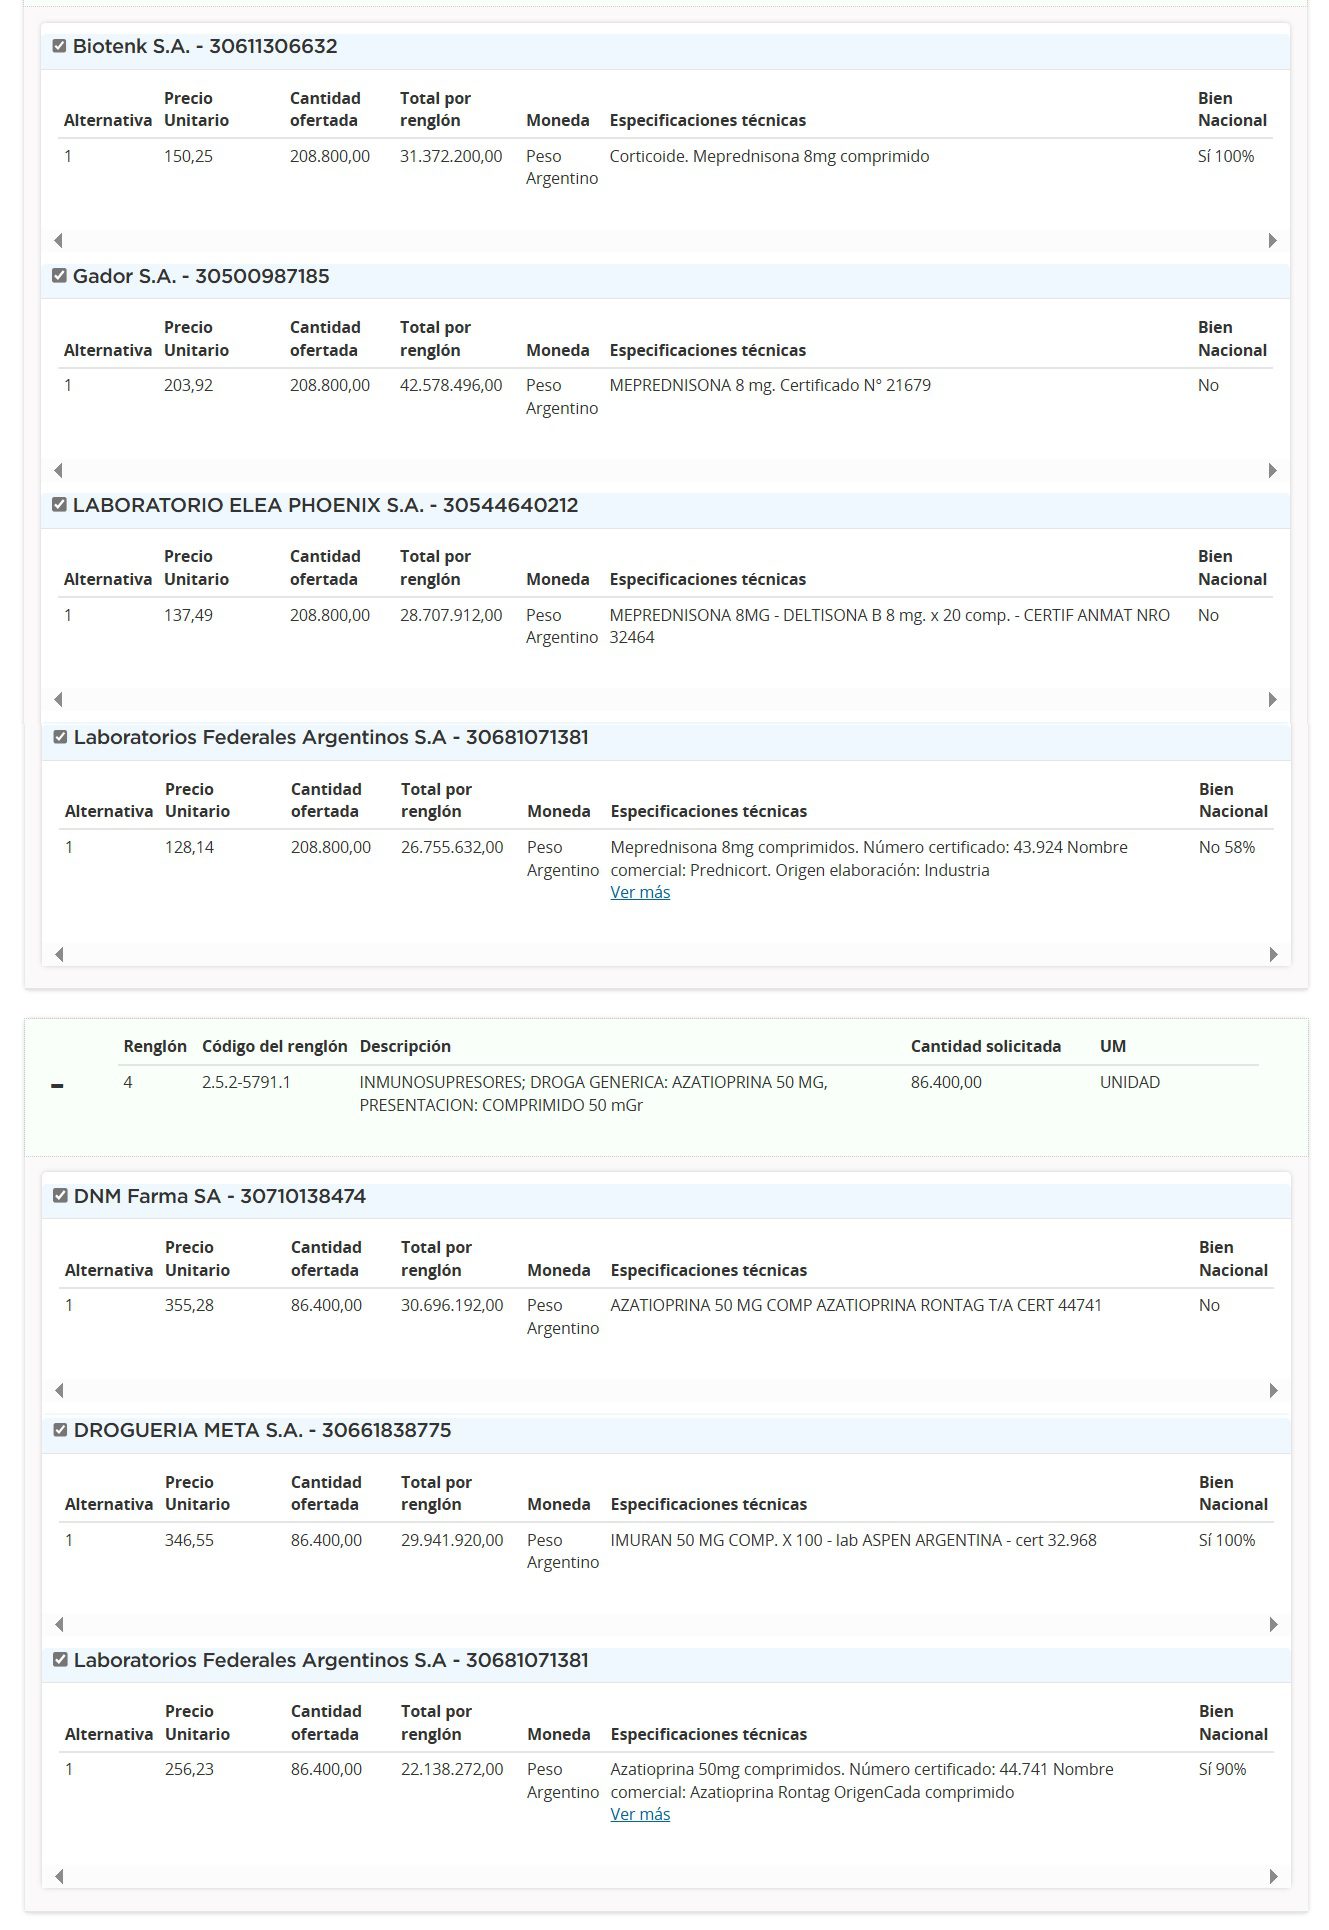Screen dimensions: 1329x1930
Task: Collapse renglón 4 Azatioprina row
Action: pos(57,1086)
